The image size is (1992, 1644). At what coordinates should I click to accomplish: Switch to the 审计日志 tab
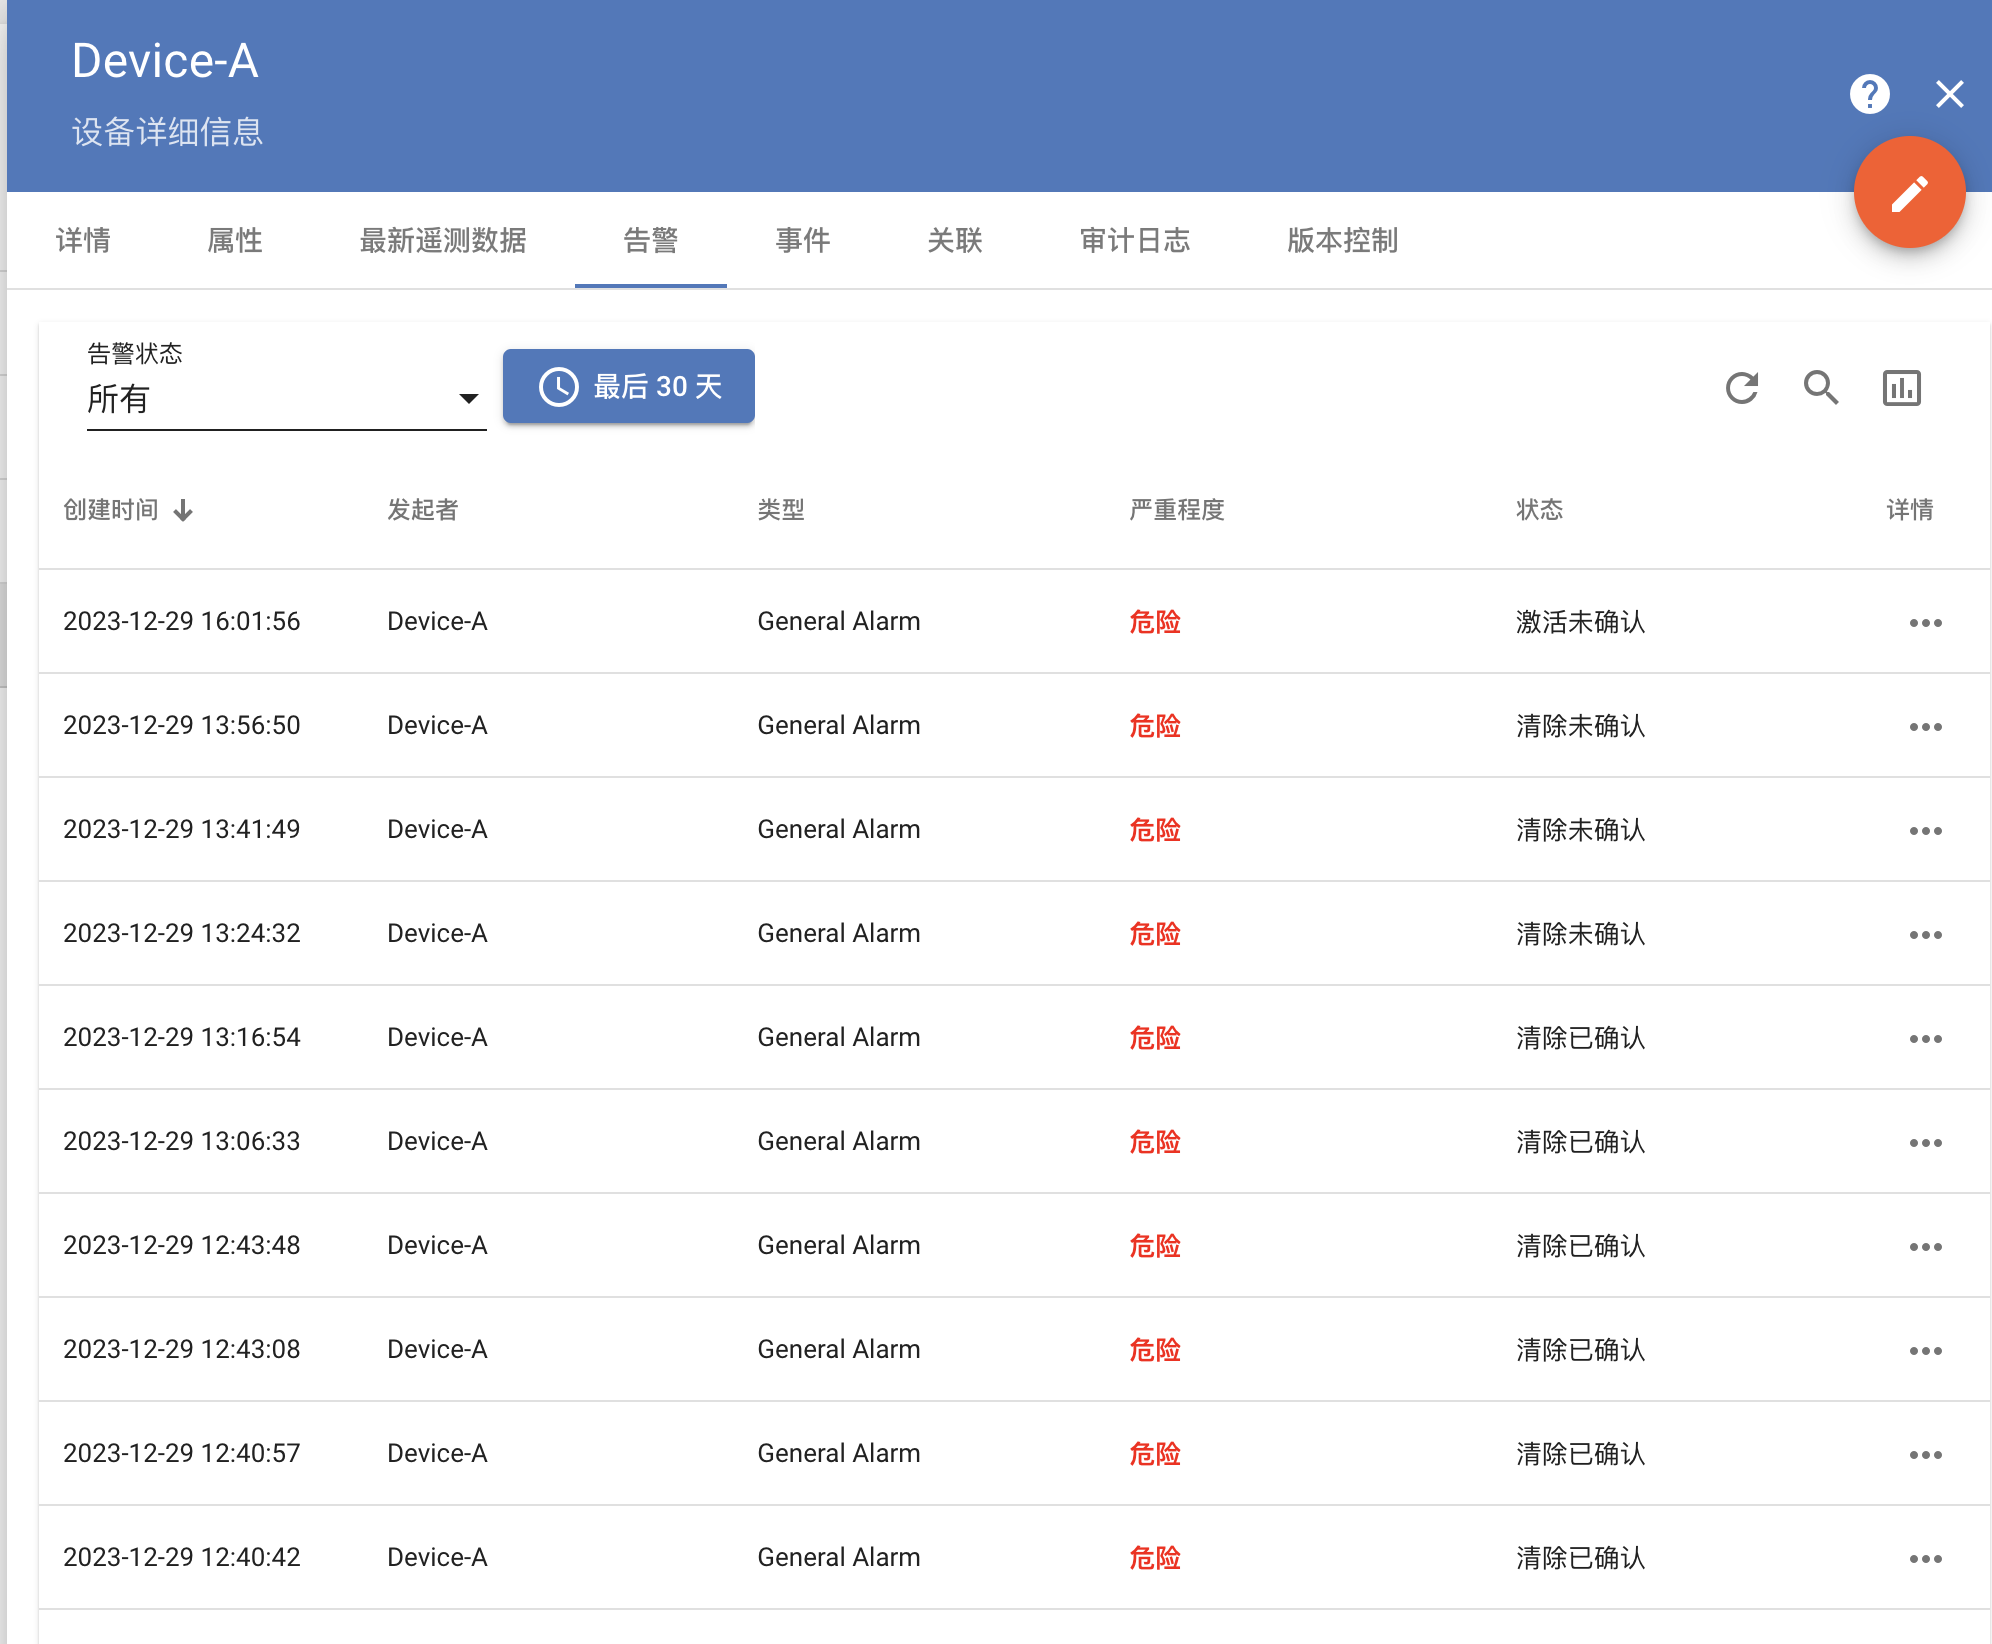(1134, 241)
